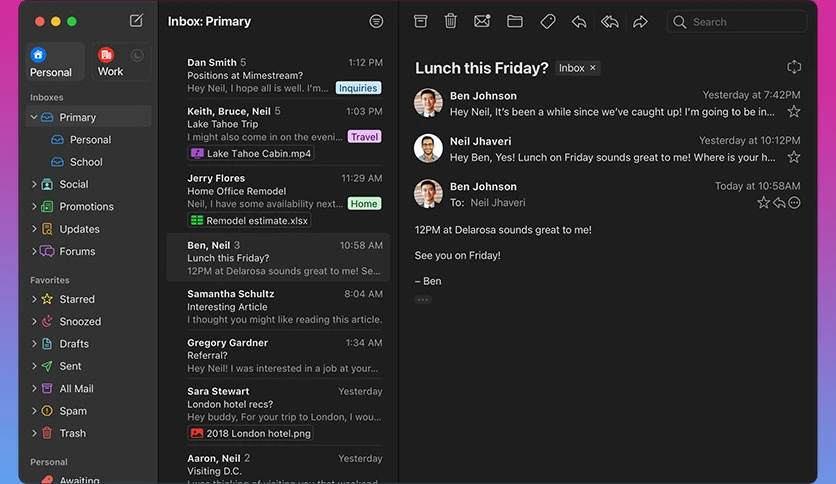The height and width of the screenshot is (484, 836).
Task: Focus the Search field
Action: [737, 22]
